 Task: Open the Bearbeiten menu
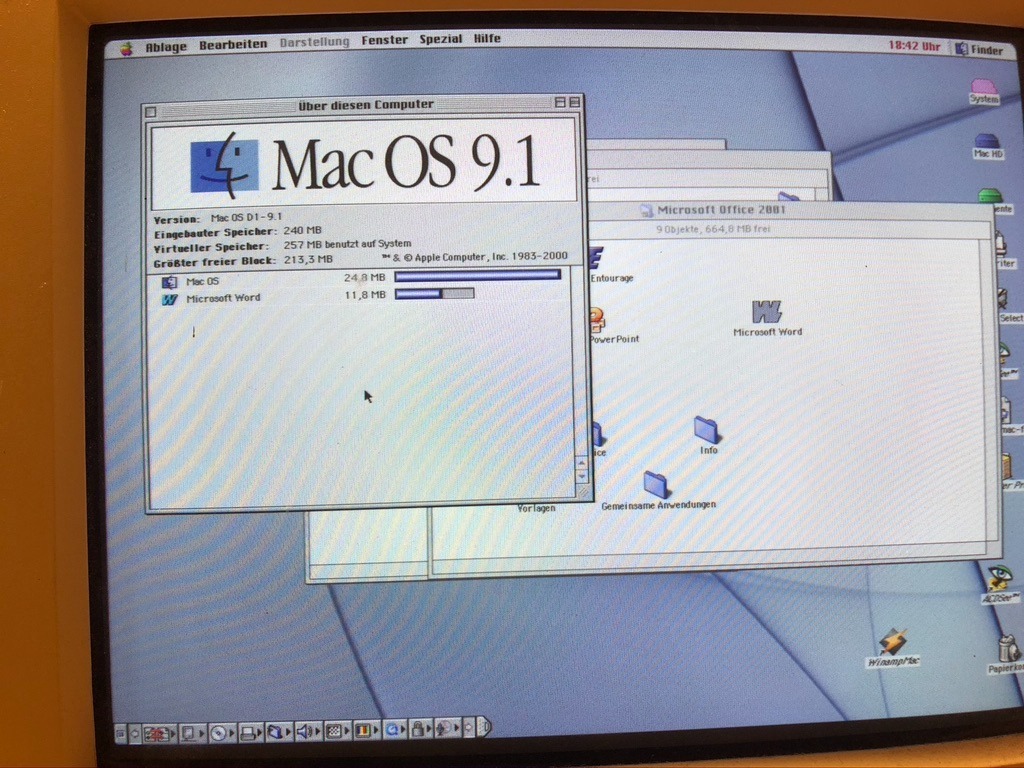pyautogui.click(x=233, y=45)
